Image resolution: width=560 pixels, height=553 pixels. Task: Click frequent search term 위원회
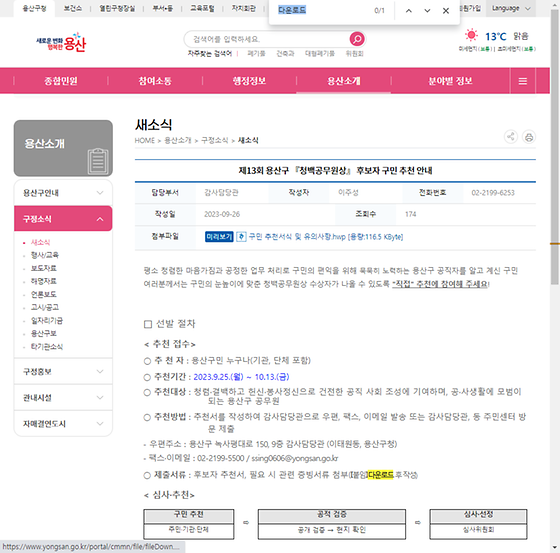354,54
